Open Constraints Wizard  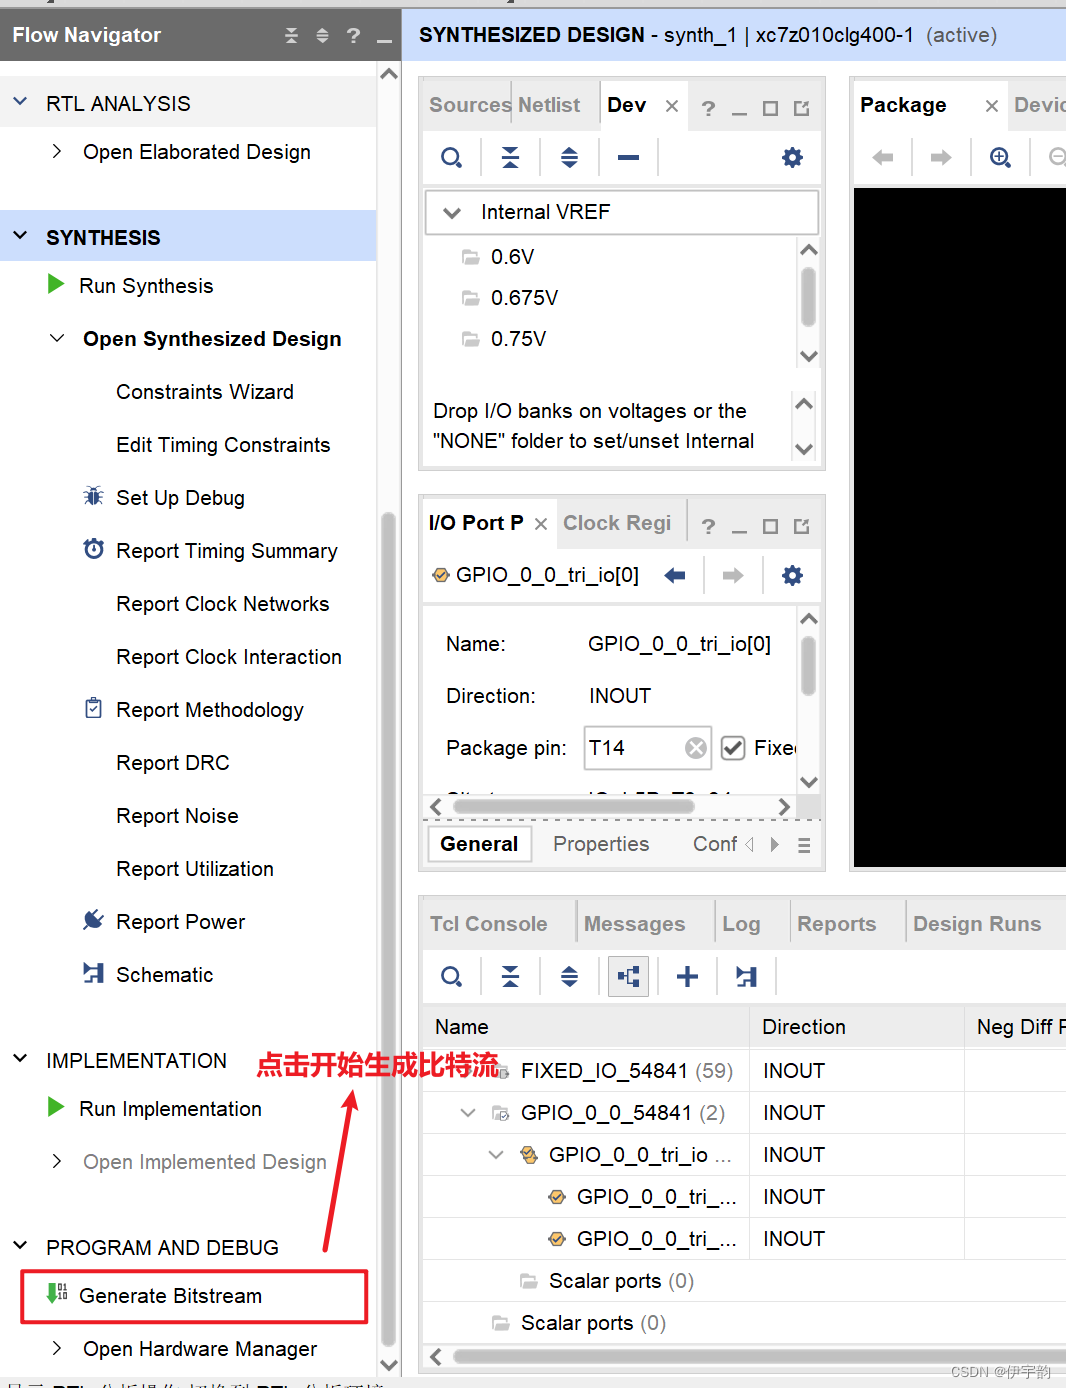[205, 392]
